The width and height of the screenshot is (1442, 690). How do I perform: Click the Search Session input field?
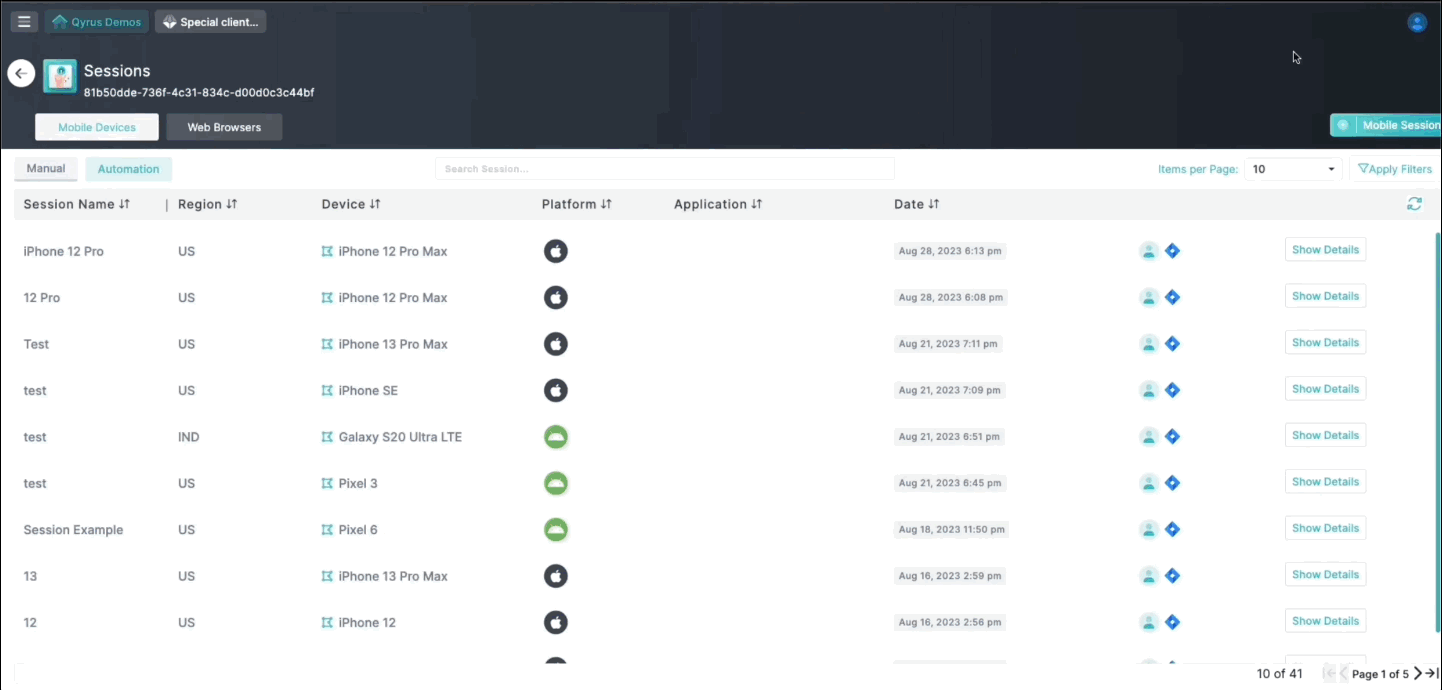point(664,169)
